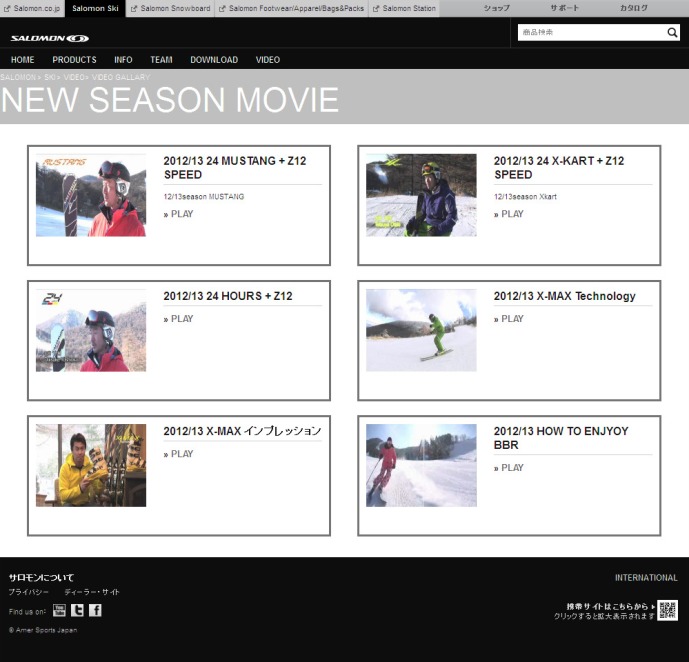
Task: Click the 2012/13 24 HOURS + Z12 title
Action: click(228, 296)
